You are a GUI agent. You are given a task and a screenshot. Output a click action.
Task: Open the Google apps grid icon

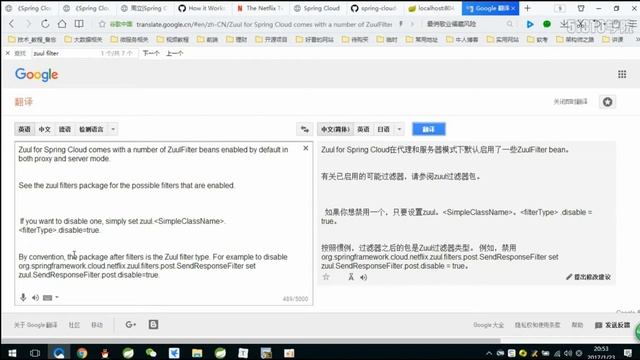click(x=622, y=74)
